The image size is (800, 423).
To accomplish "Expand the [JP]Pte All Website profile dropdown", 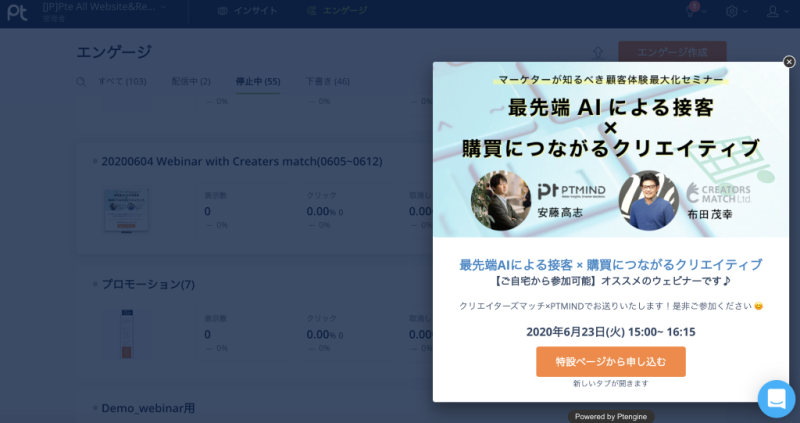I will 105,7.
